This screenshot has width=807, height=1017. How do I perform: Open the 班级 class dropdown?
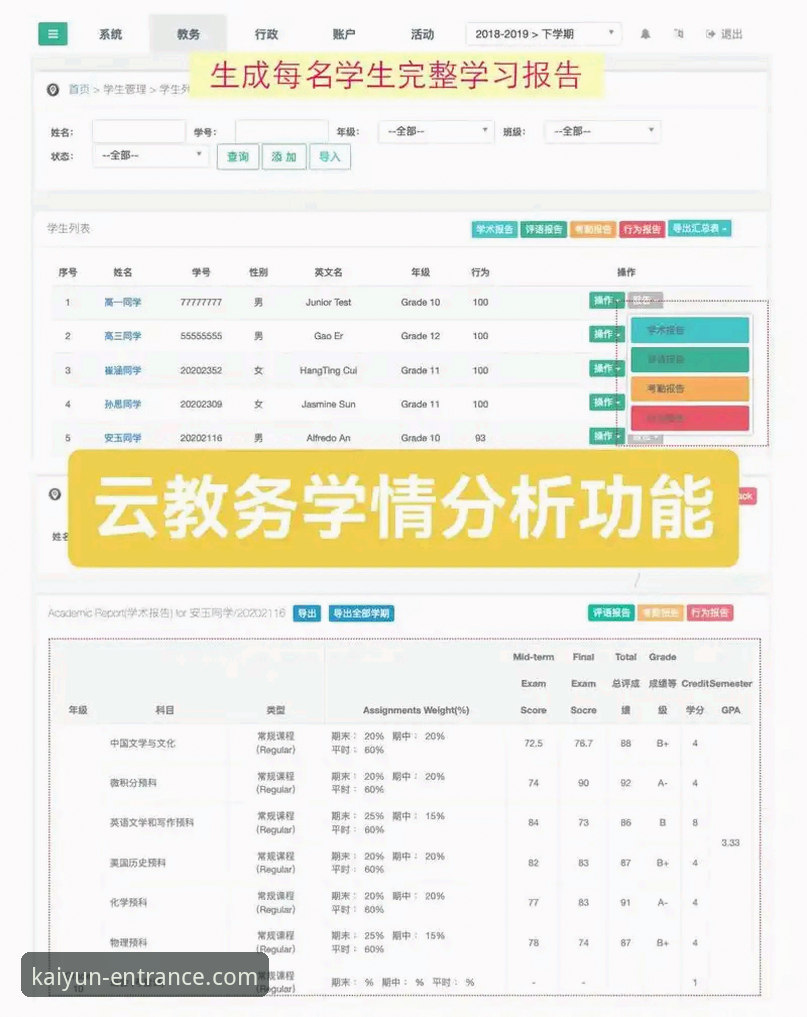pyautogui.click(x=601, y=130)
